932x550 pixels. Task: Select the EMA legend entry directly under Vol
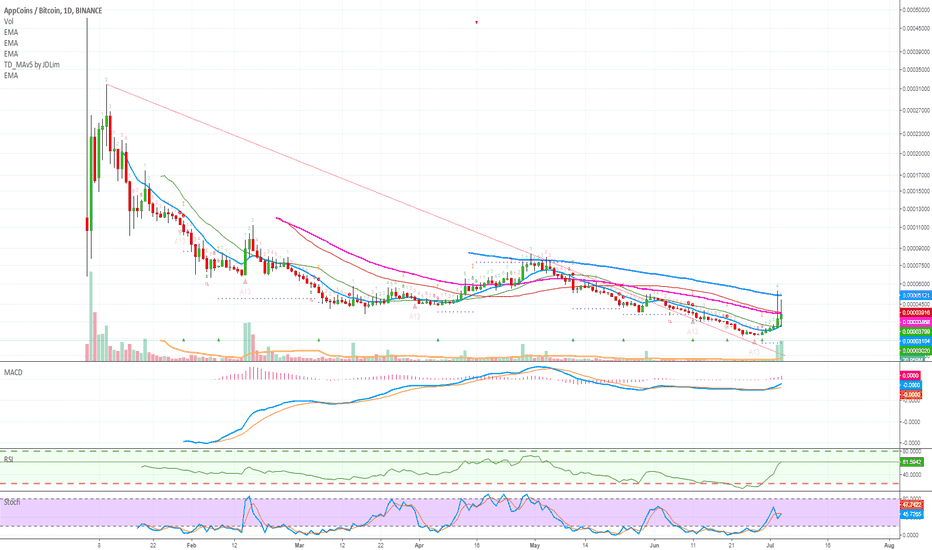11,32
